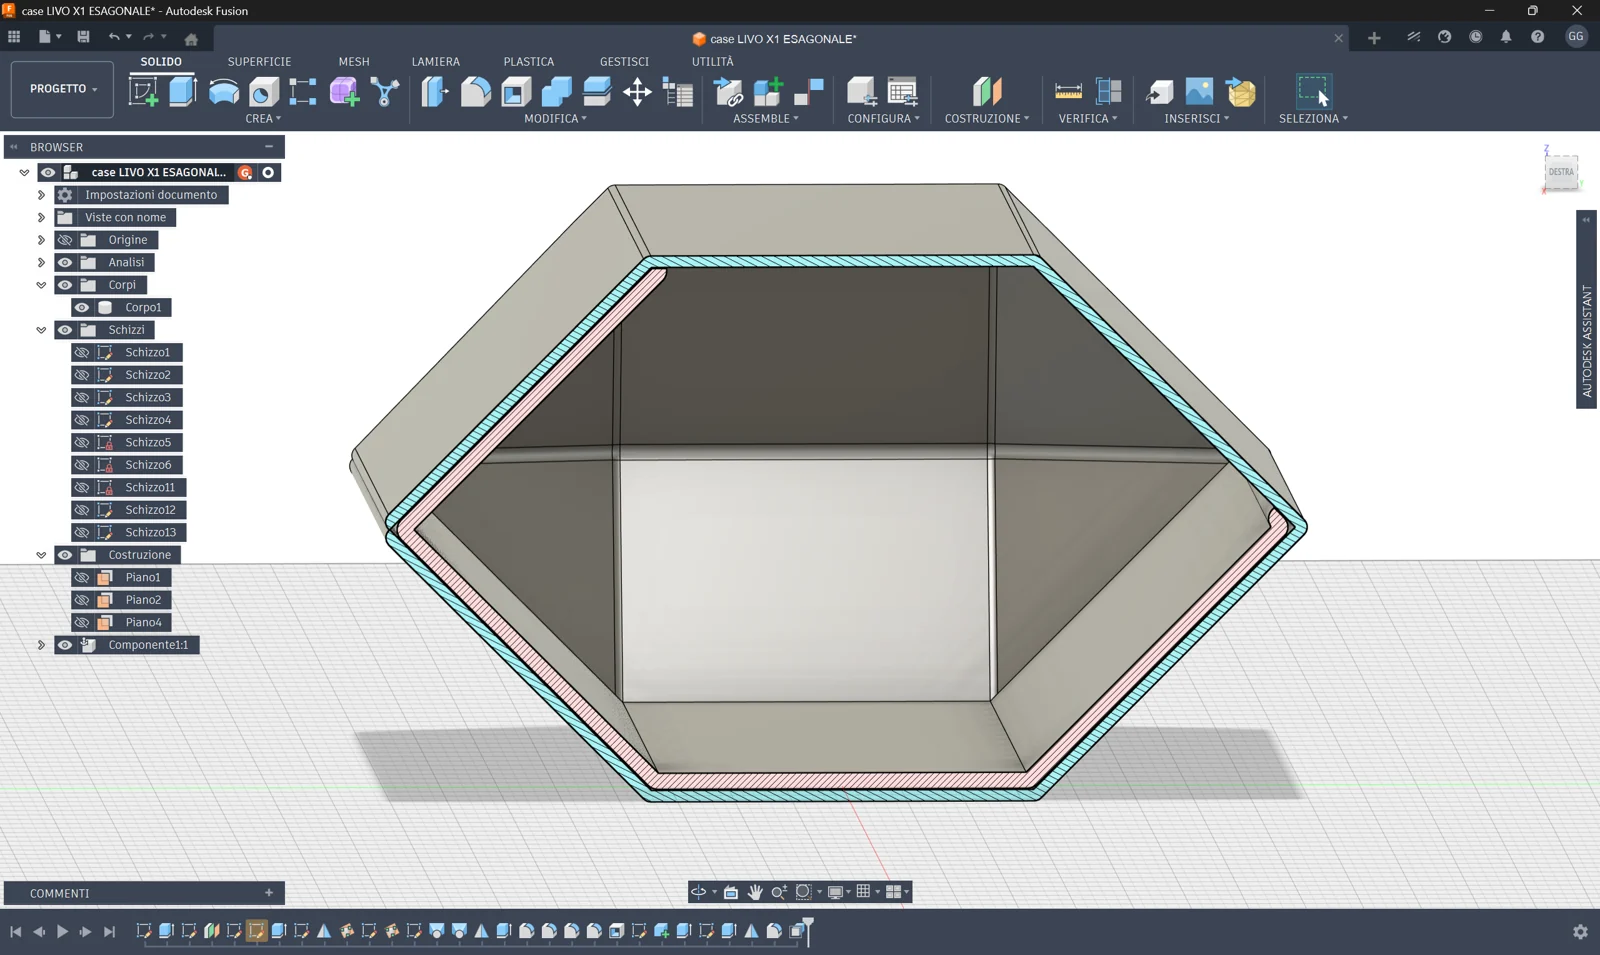This screenshot has width=1600, height=955.
Task: Select the Schizzo11 sketch item
Action: 149,487
